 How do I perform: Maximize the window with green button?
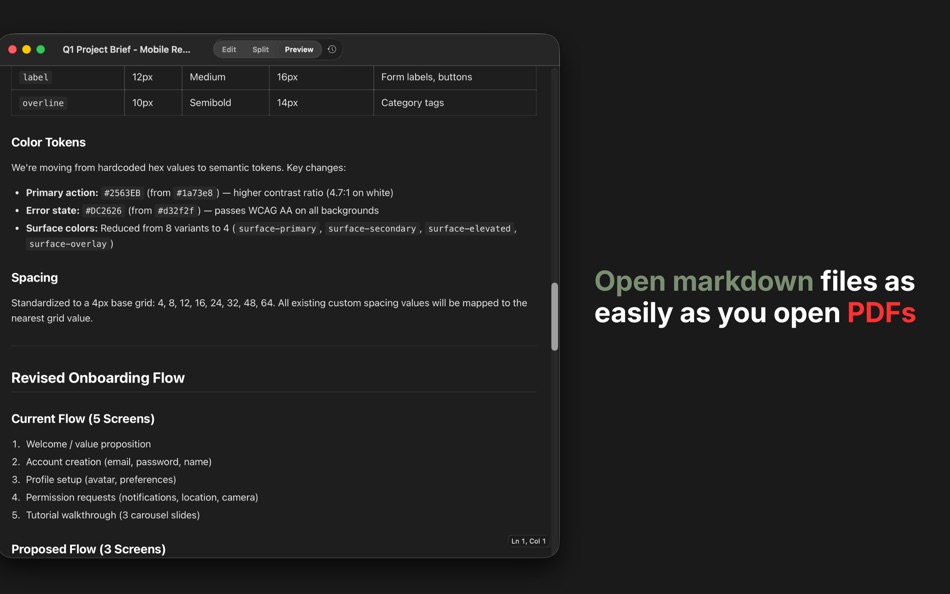(41, 50)
